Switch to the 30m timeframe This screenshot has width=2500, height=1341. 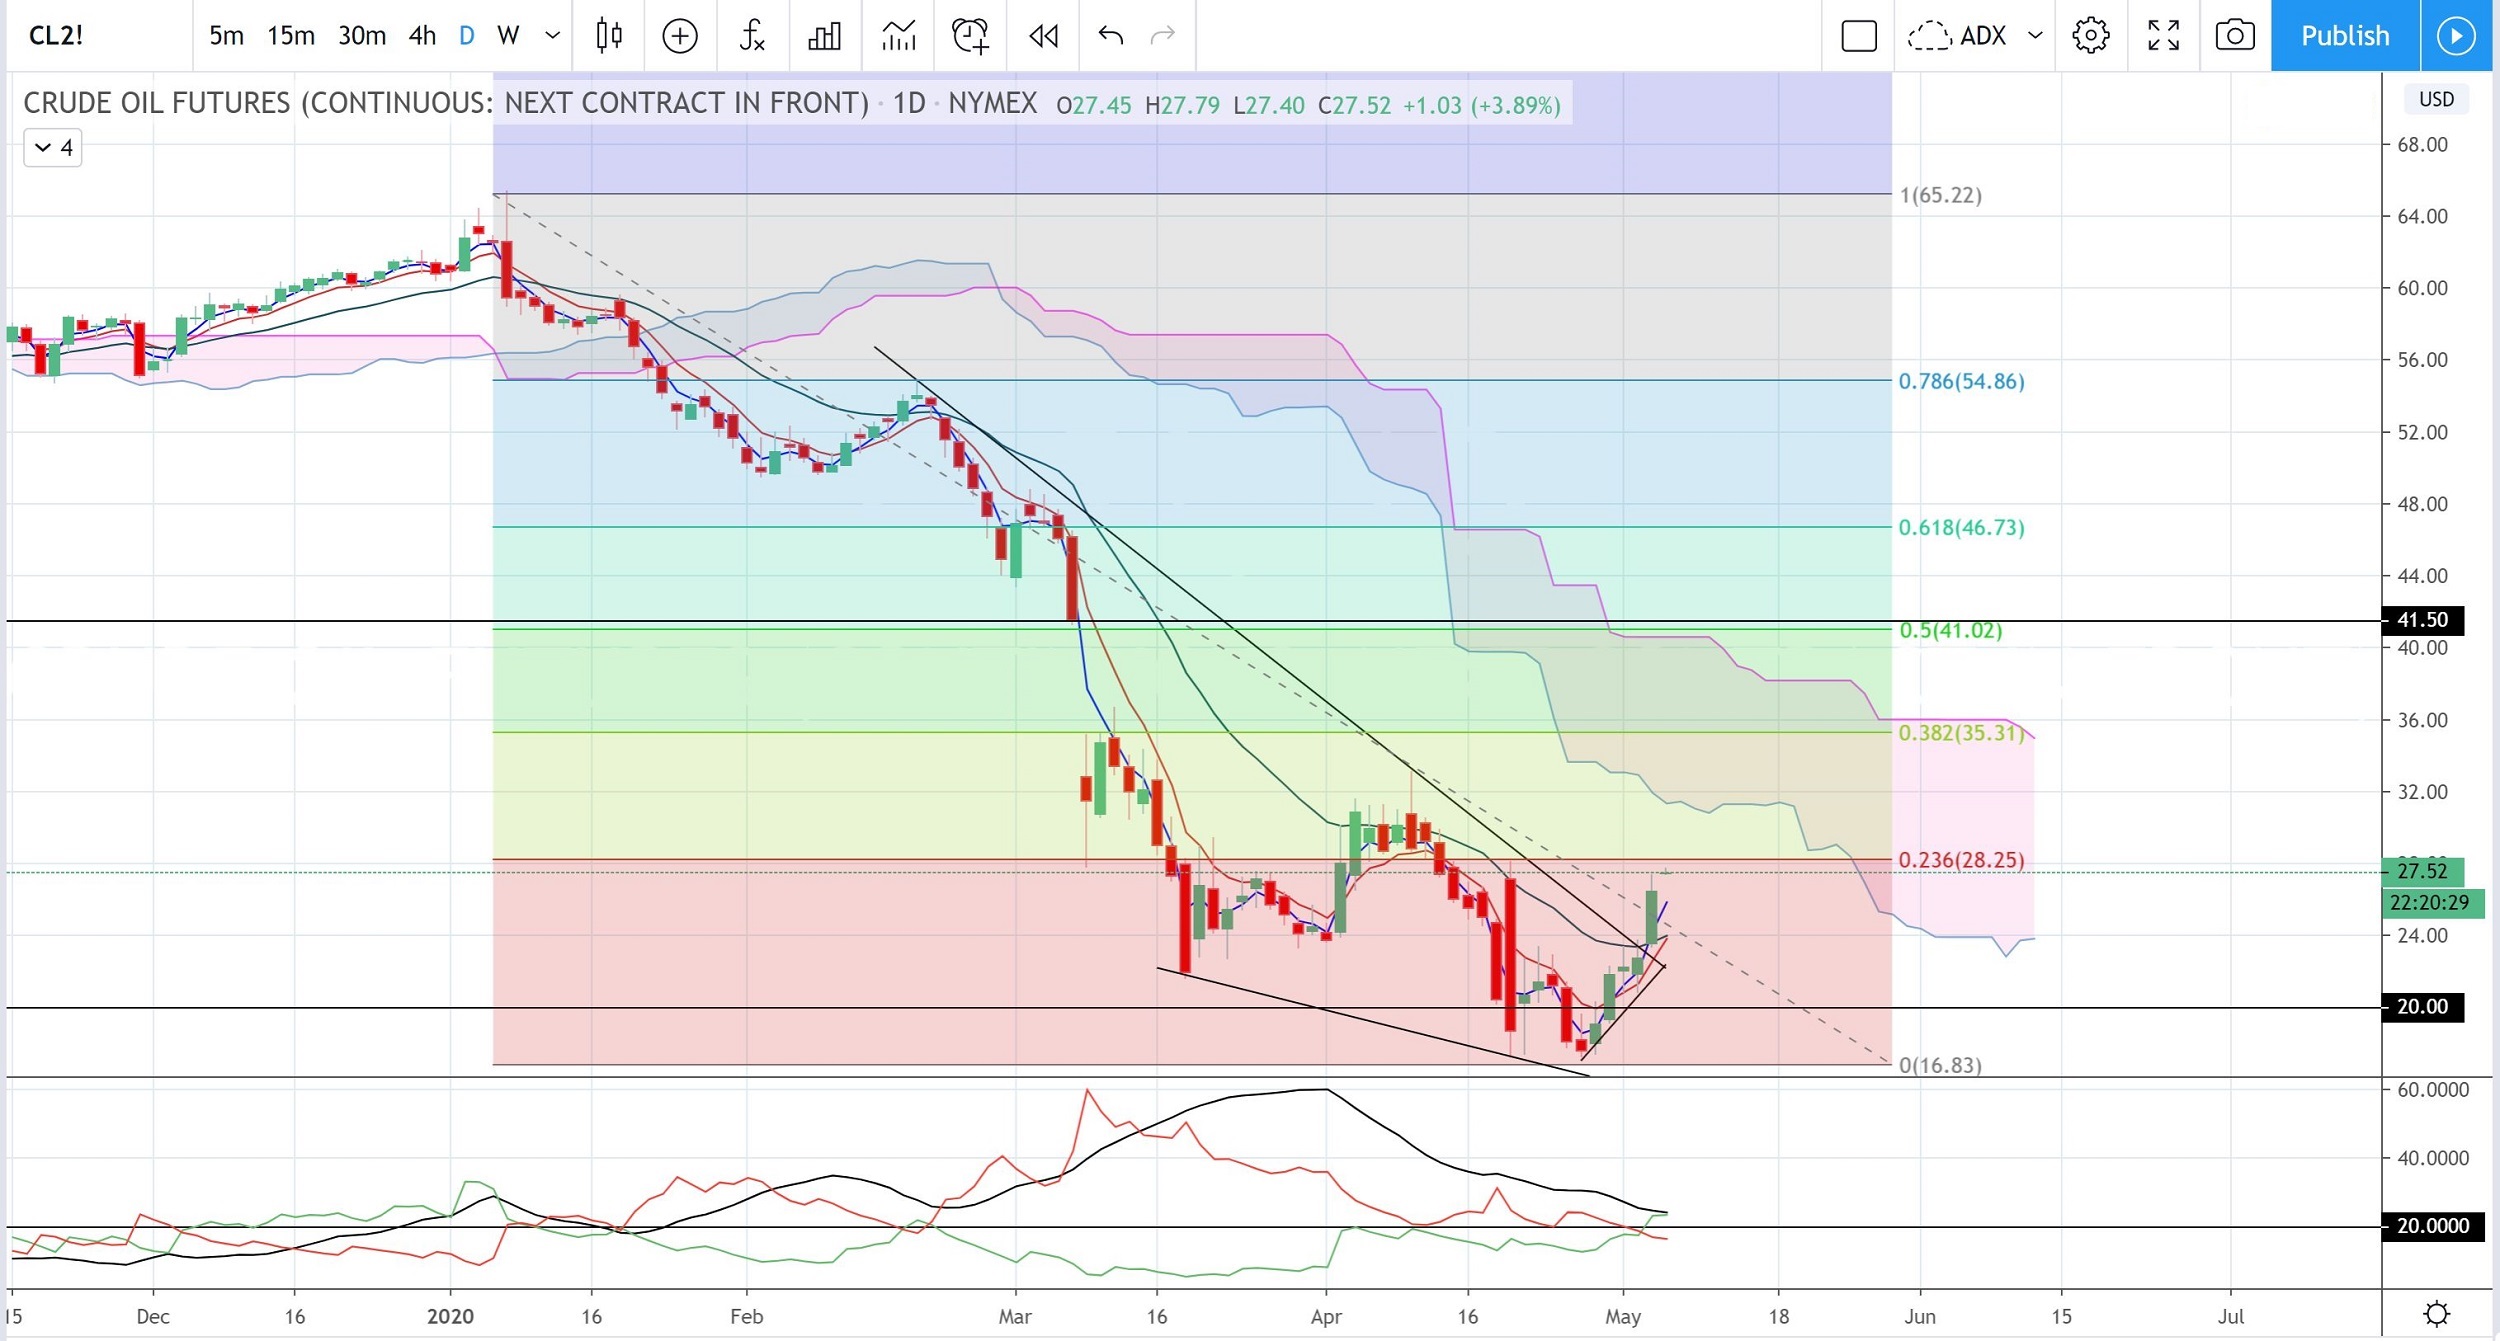[362, 36]
